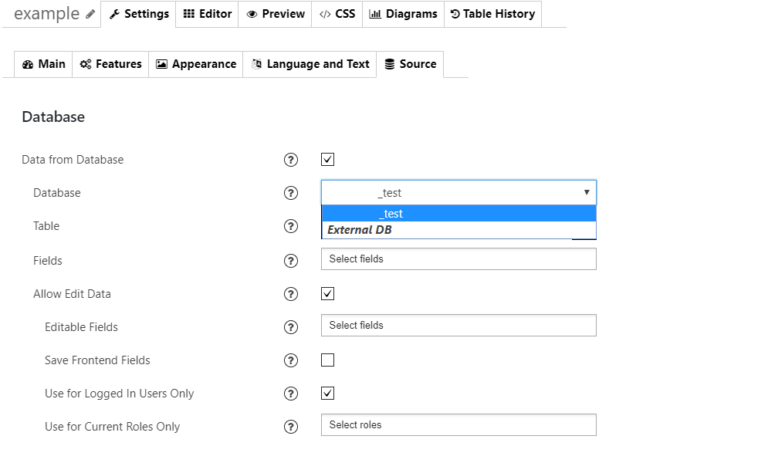Click help icon next to Database row
Viewport: 768px width, 463px height.
pos(291,193)
